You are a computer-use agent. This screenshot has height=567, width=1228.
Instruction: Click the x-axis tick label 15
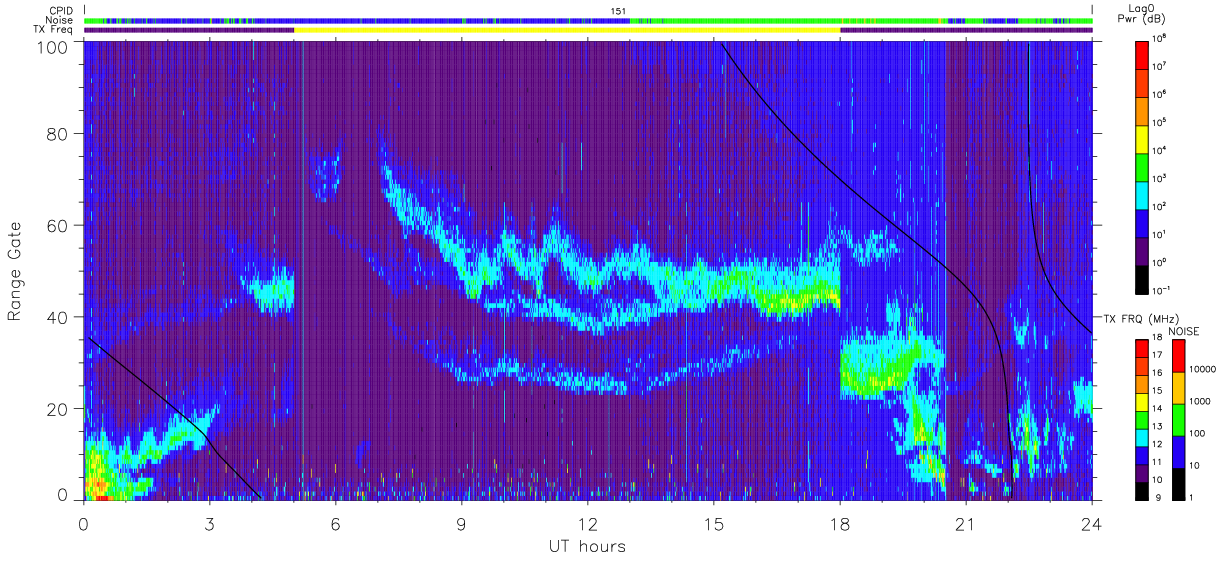[713, 524]
